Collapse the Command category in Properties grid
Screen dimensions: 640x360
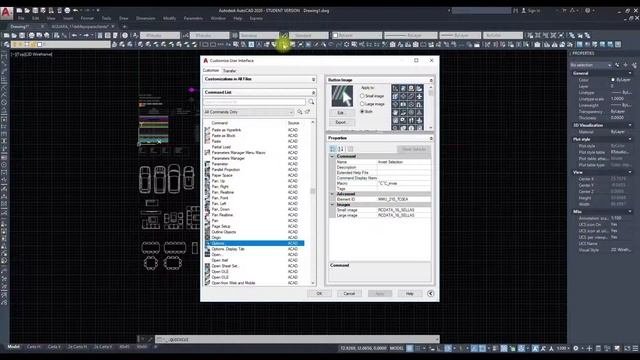pyautogui.click(x=332, y=156)
